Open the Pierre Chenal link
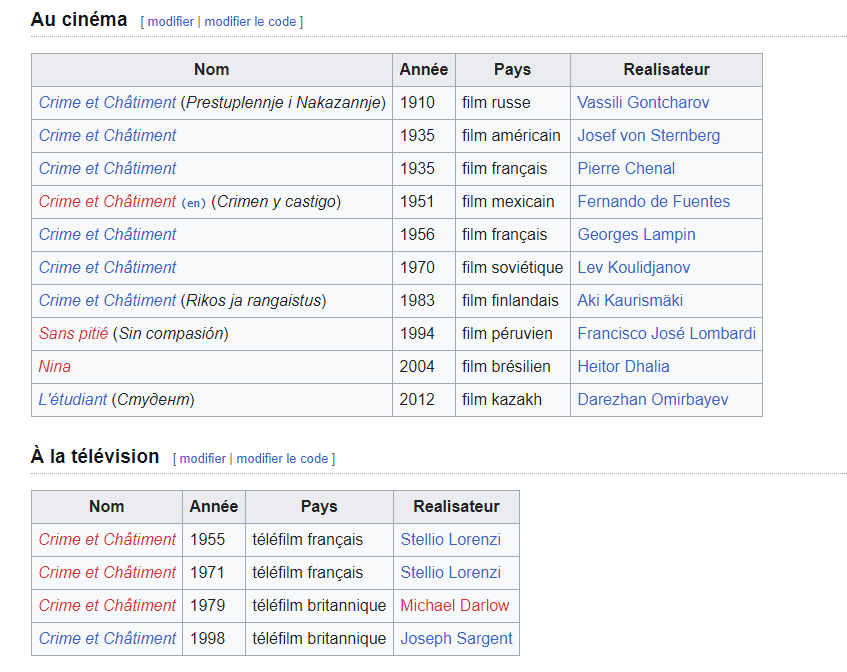This screenshot has width=847, height=672. click(626, 169)
